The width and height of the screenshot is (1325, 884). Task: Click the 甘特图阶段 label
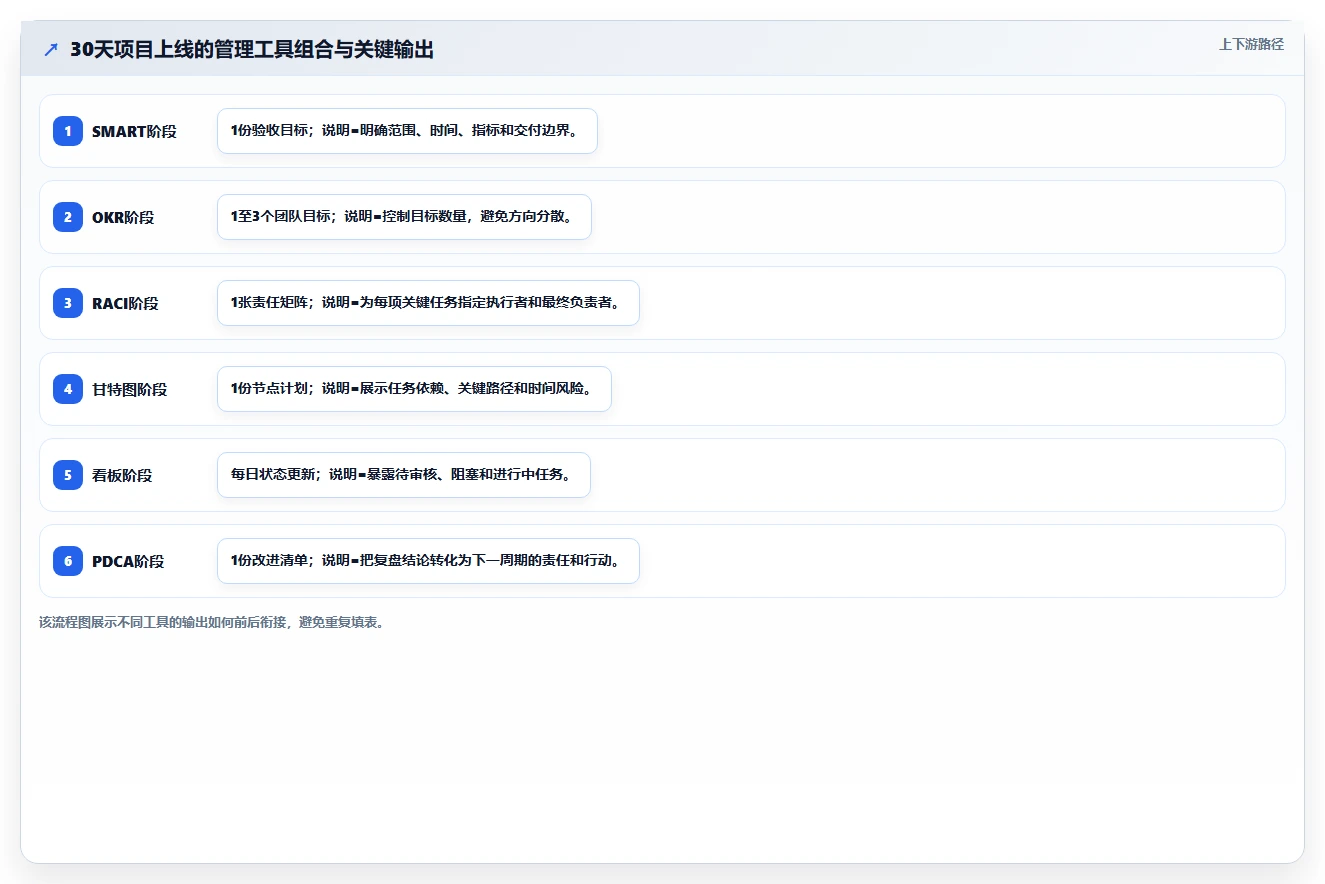[130, 389]
